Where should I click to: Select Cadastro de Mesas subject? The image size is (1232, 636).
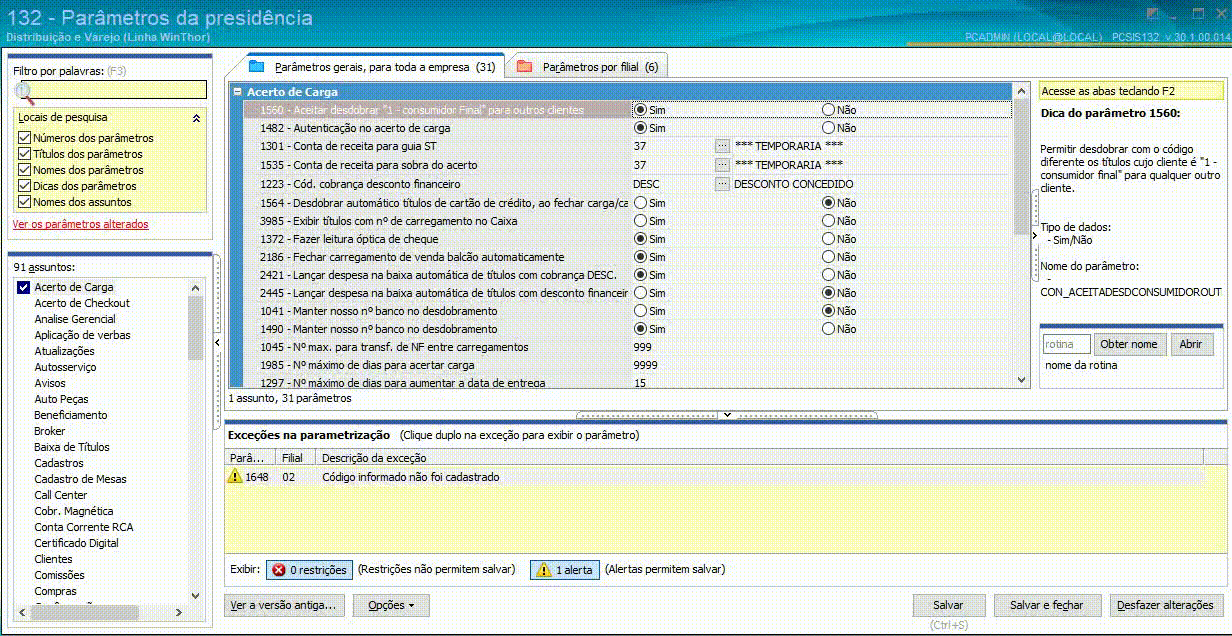click(x=80, y=479)
